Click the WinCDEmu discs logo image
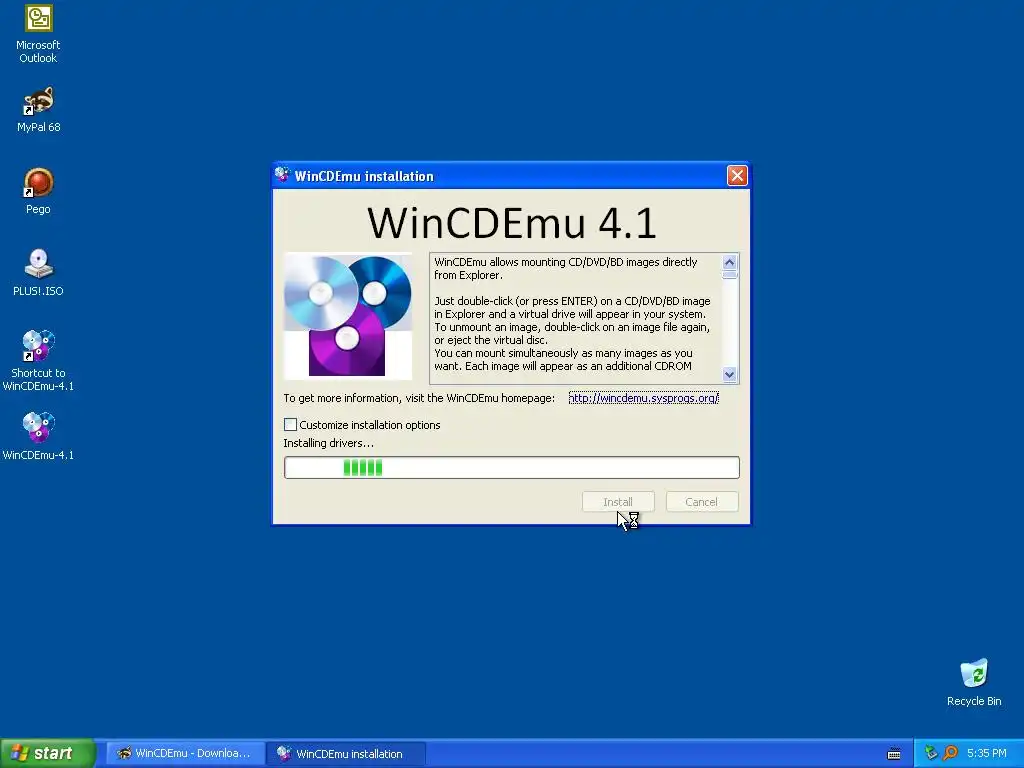Viewport: 1024px width, 768px height. coord(348,316)
